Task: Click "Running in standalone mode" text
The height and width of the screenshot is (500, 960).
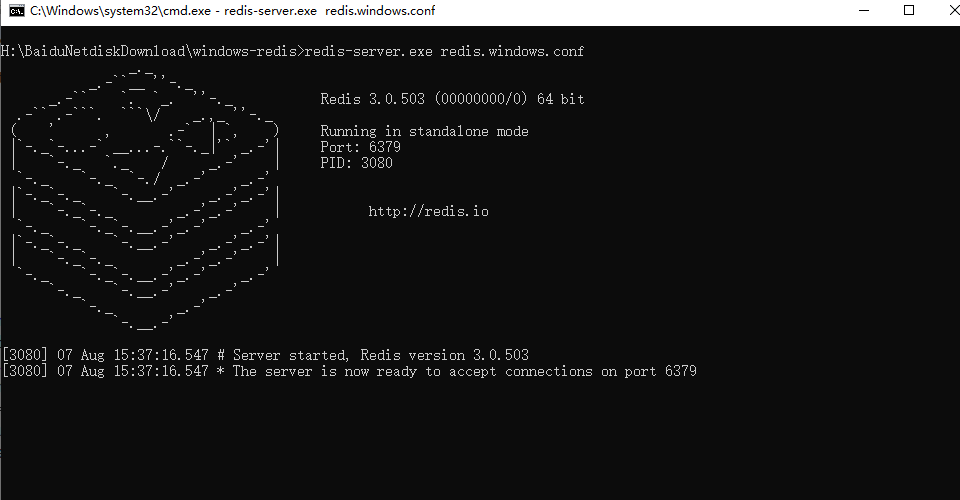Action: [x=424, y=131]
